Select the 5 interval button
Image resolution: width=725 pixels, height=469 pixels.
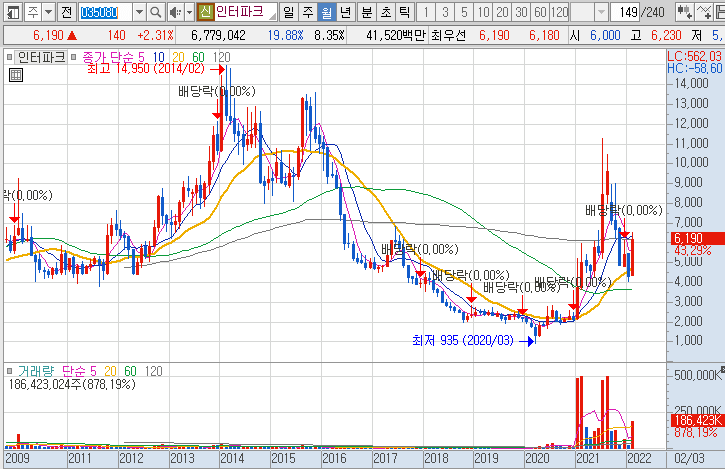(x=464, y=12)
